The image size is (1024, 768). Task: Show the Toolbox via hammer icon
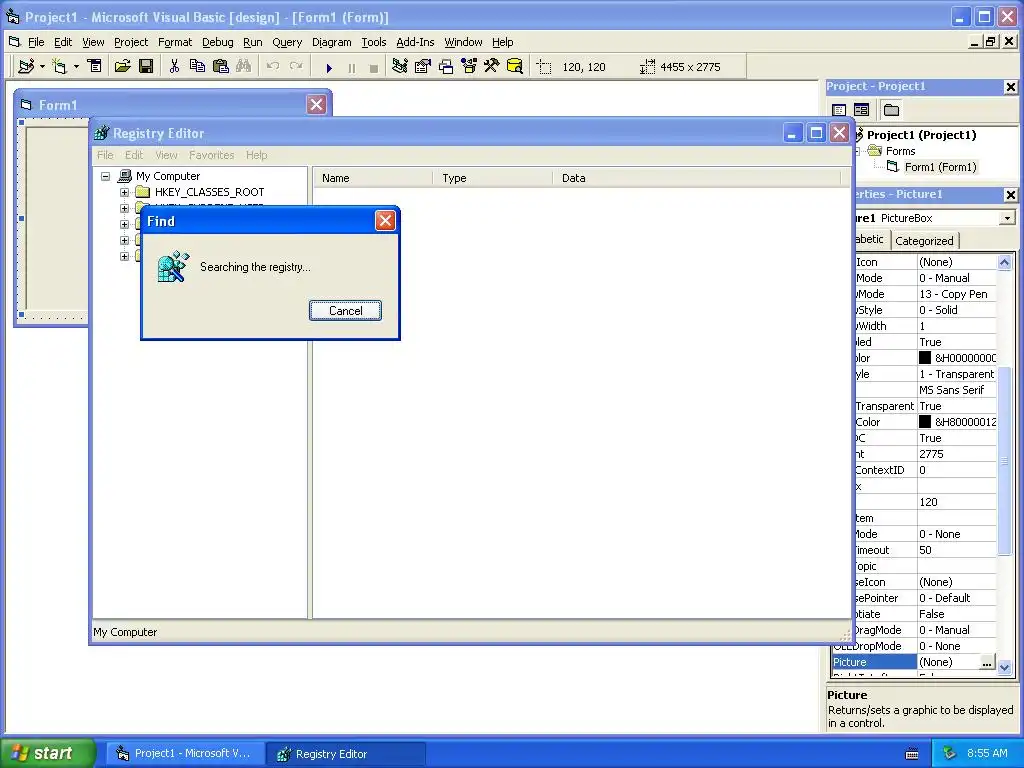(x=491, y=66)
